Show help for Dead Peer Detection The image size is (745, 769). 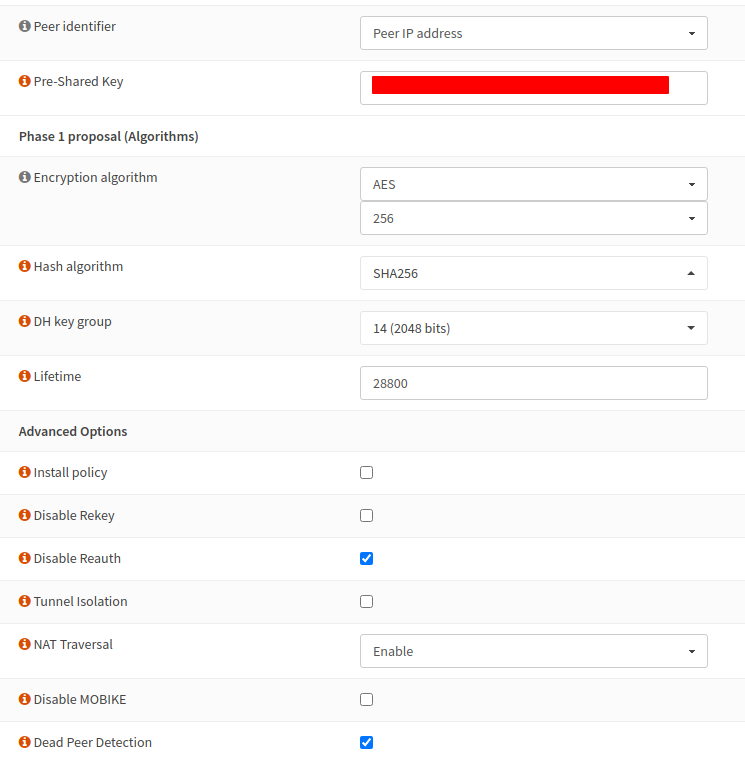(25, 742)
